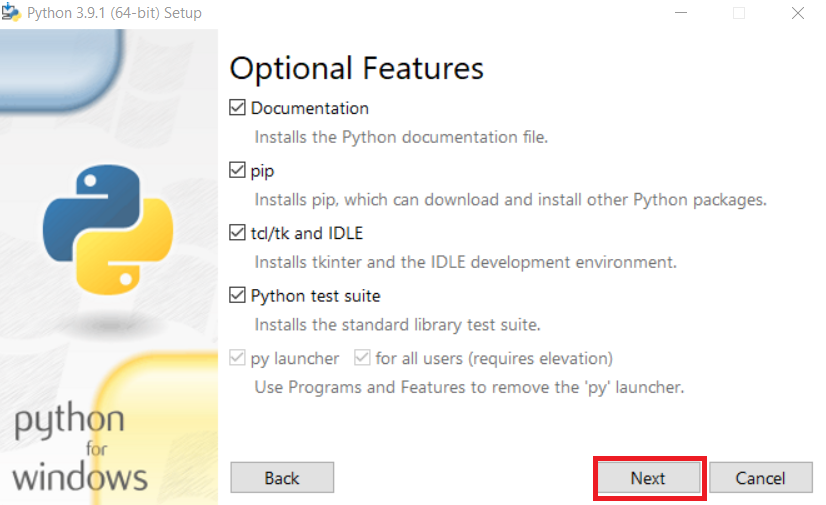Click the py launcher checkbox

tap(238, 358)
